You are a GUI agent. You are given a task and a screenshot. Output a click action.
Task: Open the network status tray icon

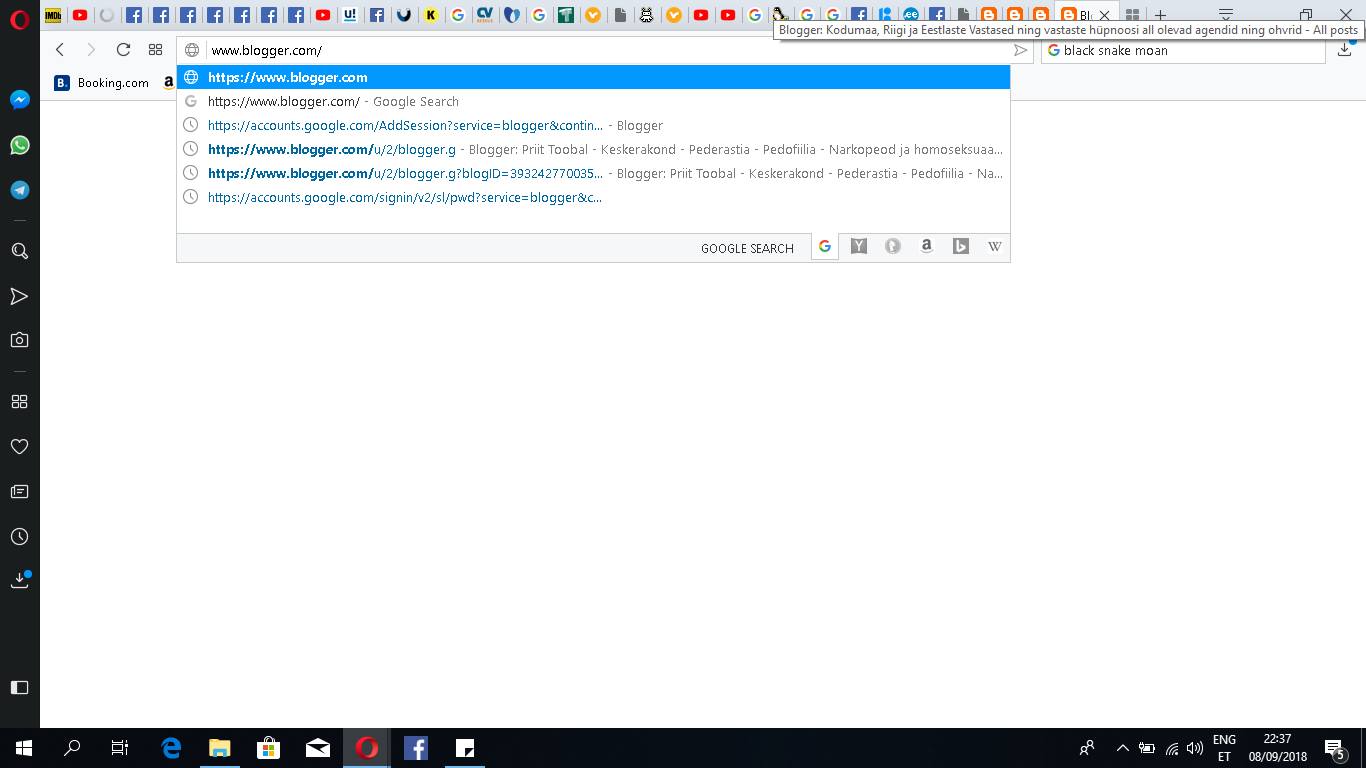click(1171, 748)
